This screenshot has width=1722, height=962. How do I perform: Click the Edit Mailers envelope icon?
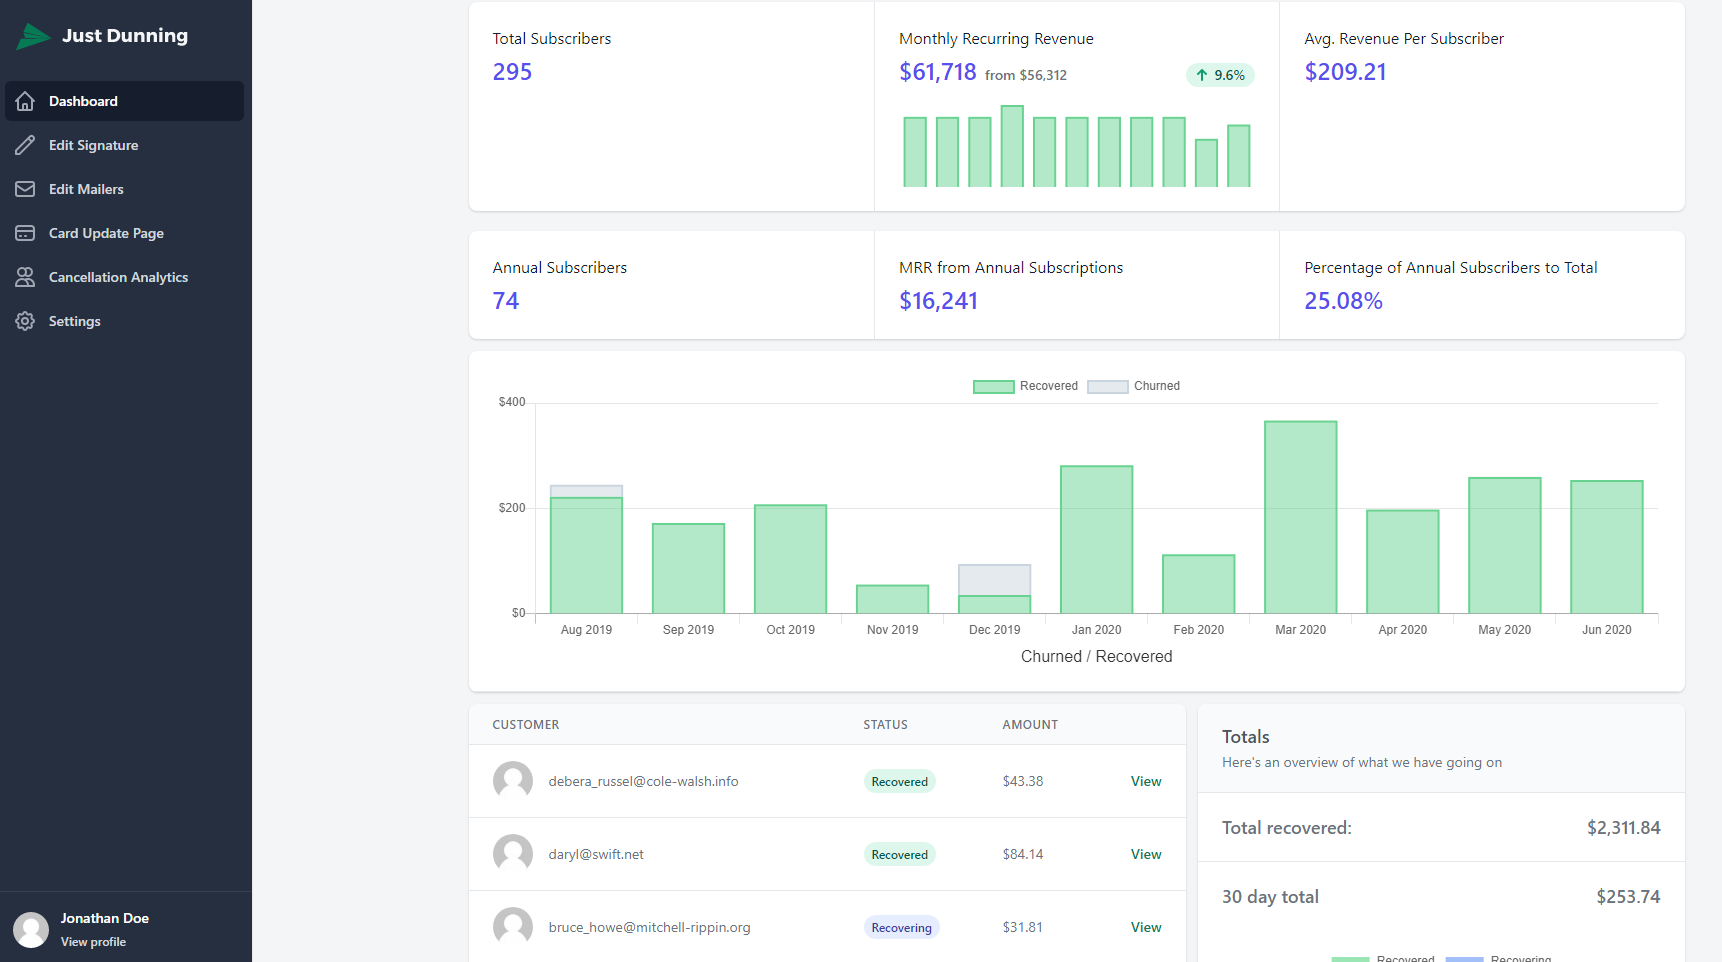(25, 189)
